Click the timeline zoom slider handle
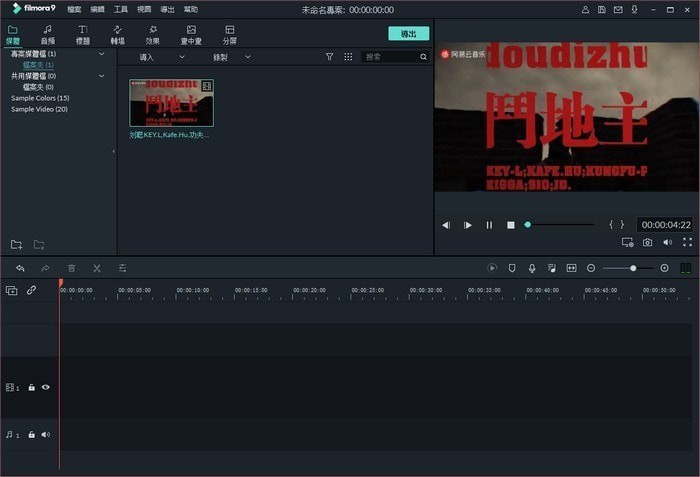The image size is (700, 477). point(633,268)
